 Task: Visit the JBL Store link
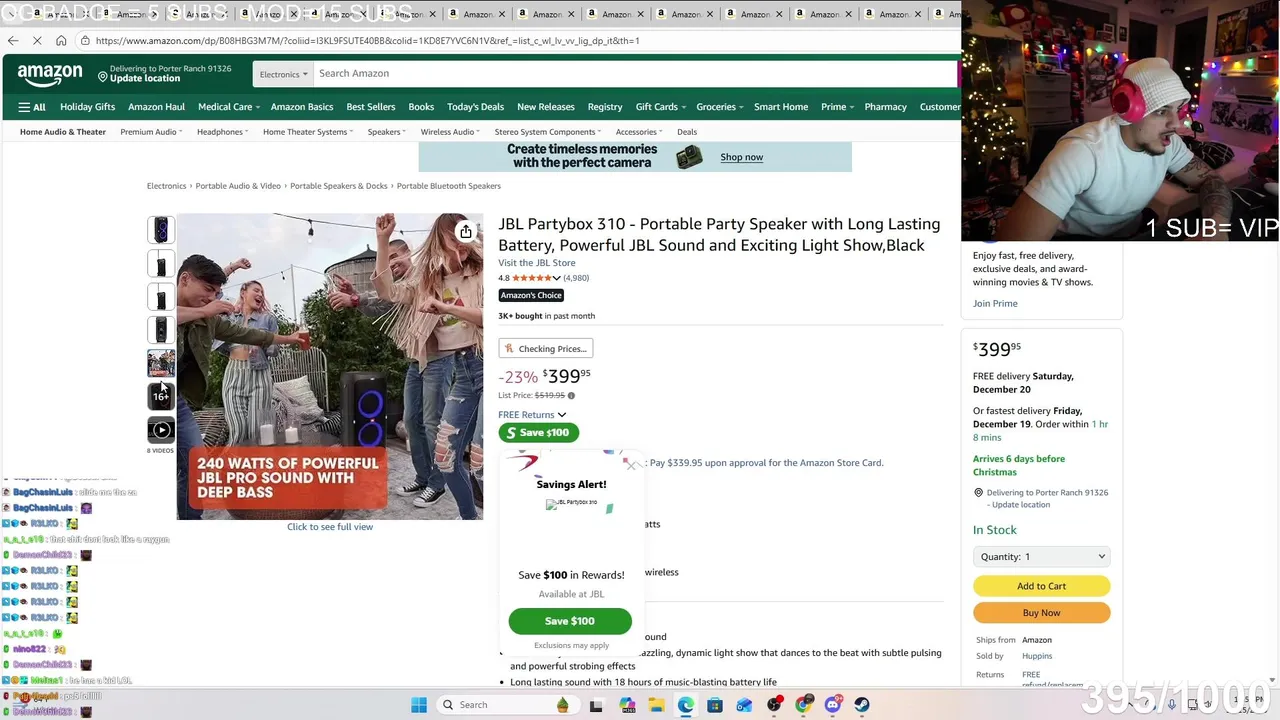537,263
